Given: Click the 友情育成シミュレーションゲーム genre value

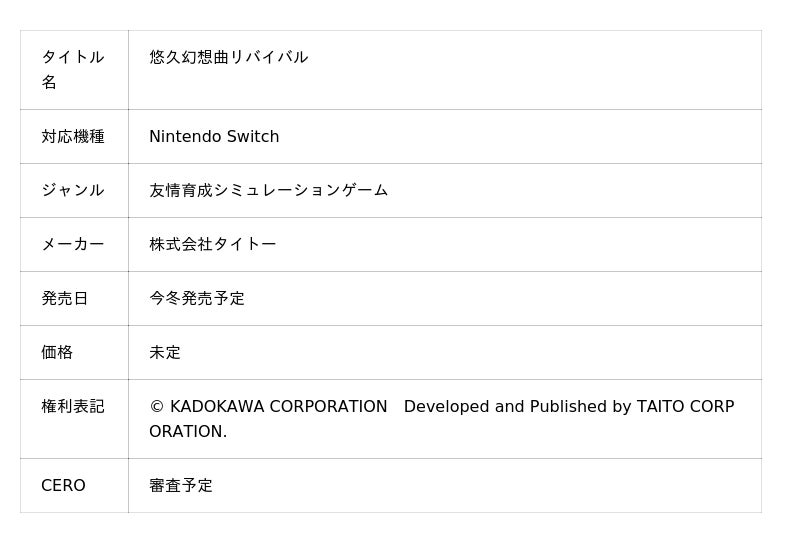Looking at the screenshot, I should click(268, 191).
